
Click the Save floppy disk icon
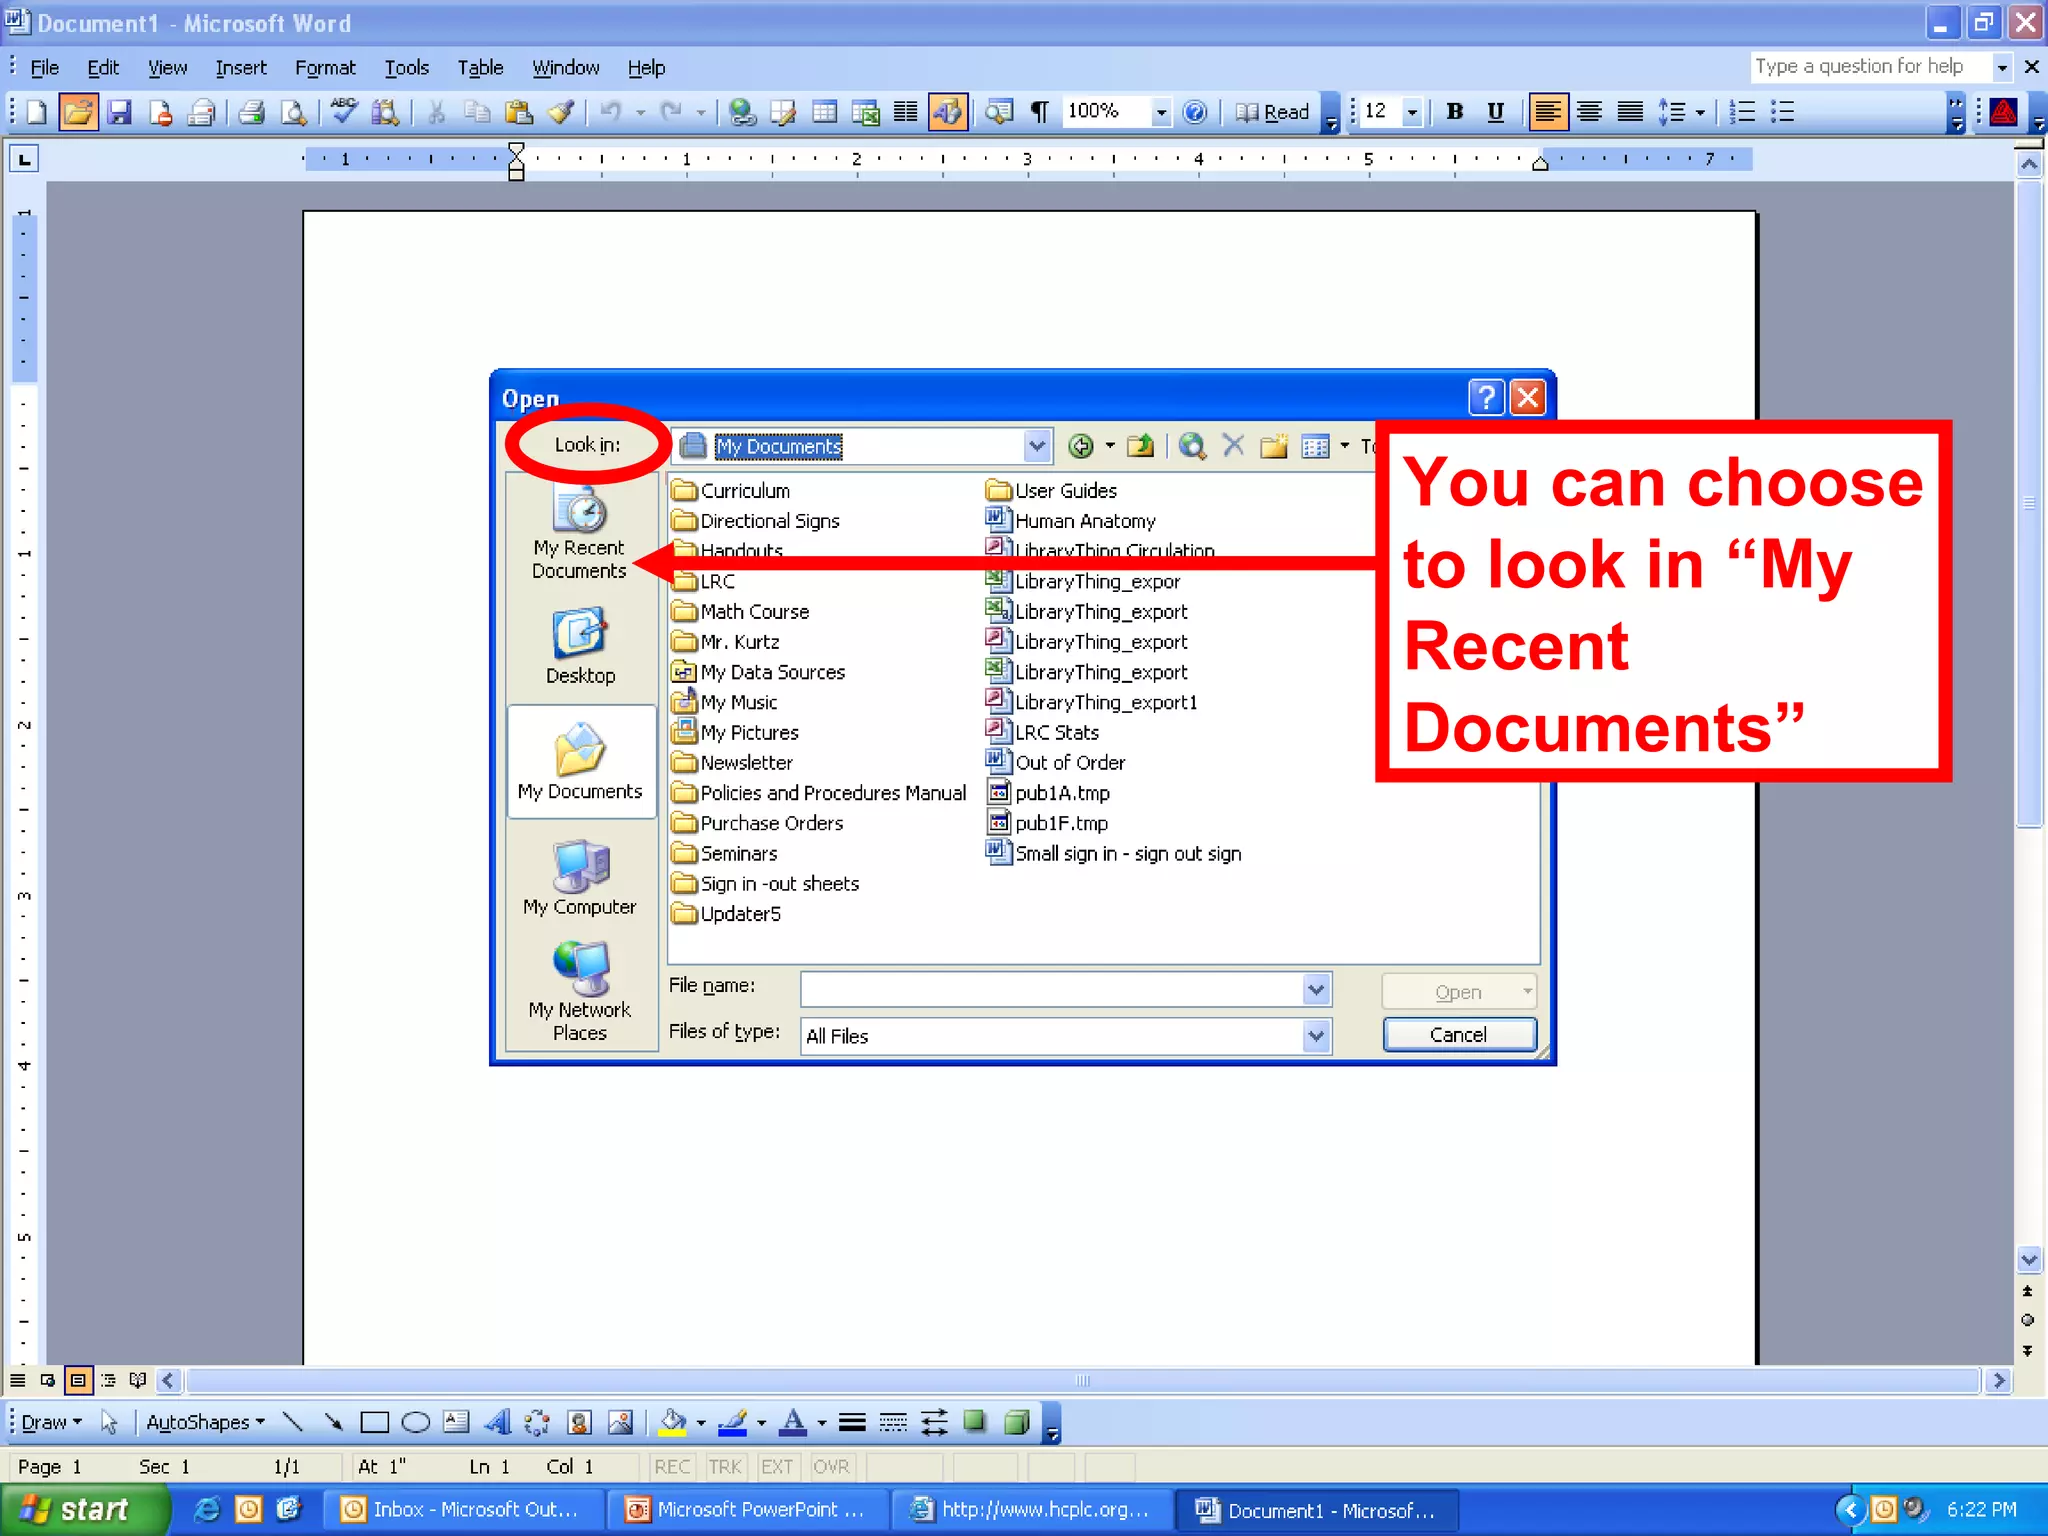coord(119,112)
